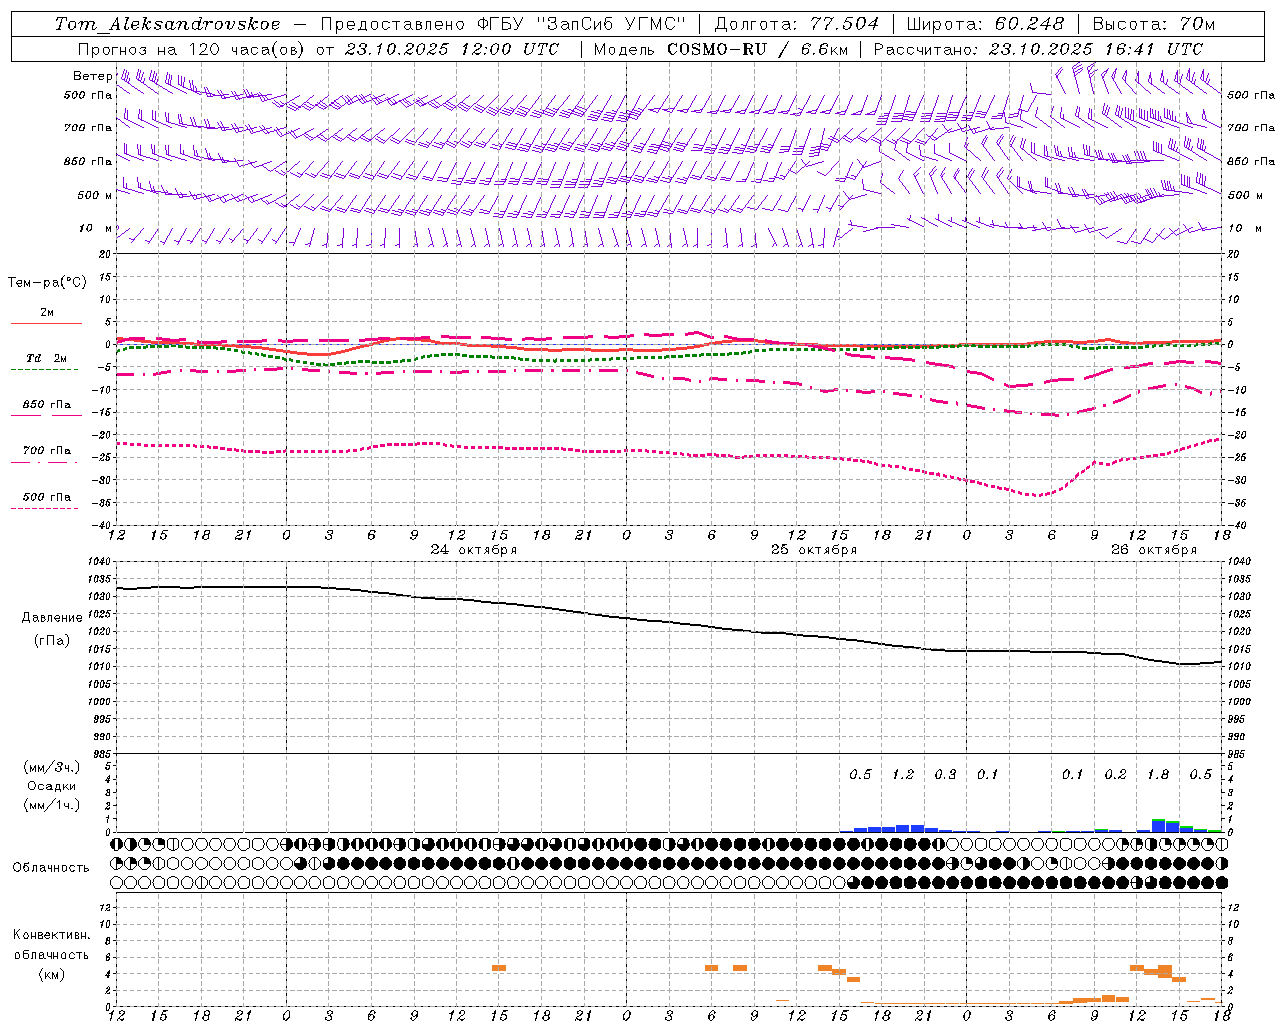Click the Облачность cloud cover label

click(51, 868)
